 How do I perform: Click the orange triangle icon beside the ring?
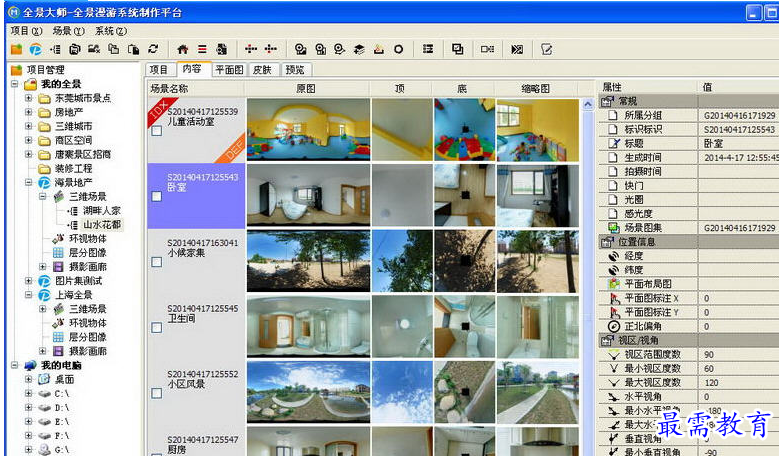379,49
